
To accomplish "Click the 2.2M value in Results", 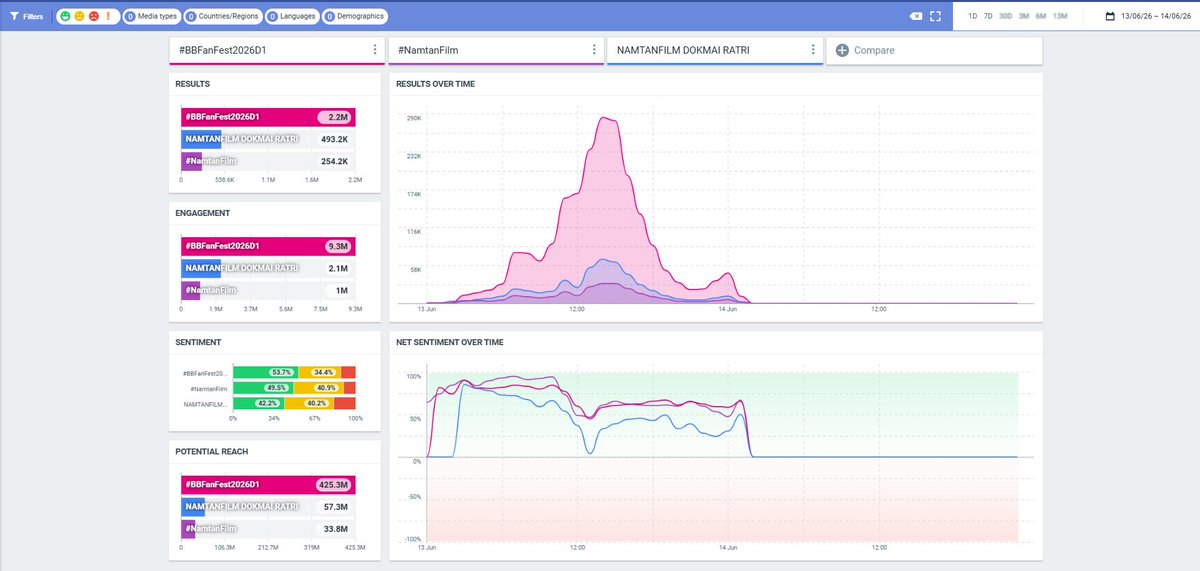I will (336, 117).
